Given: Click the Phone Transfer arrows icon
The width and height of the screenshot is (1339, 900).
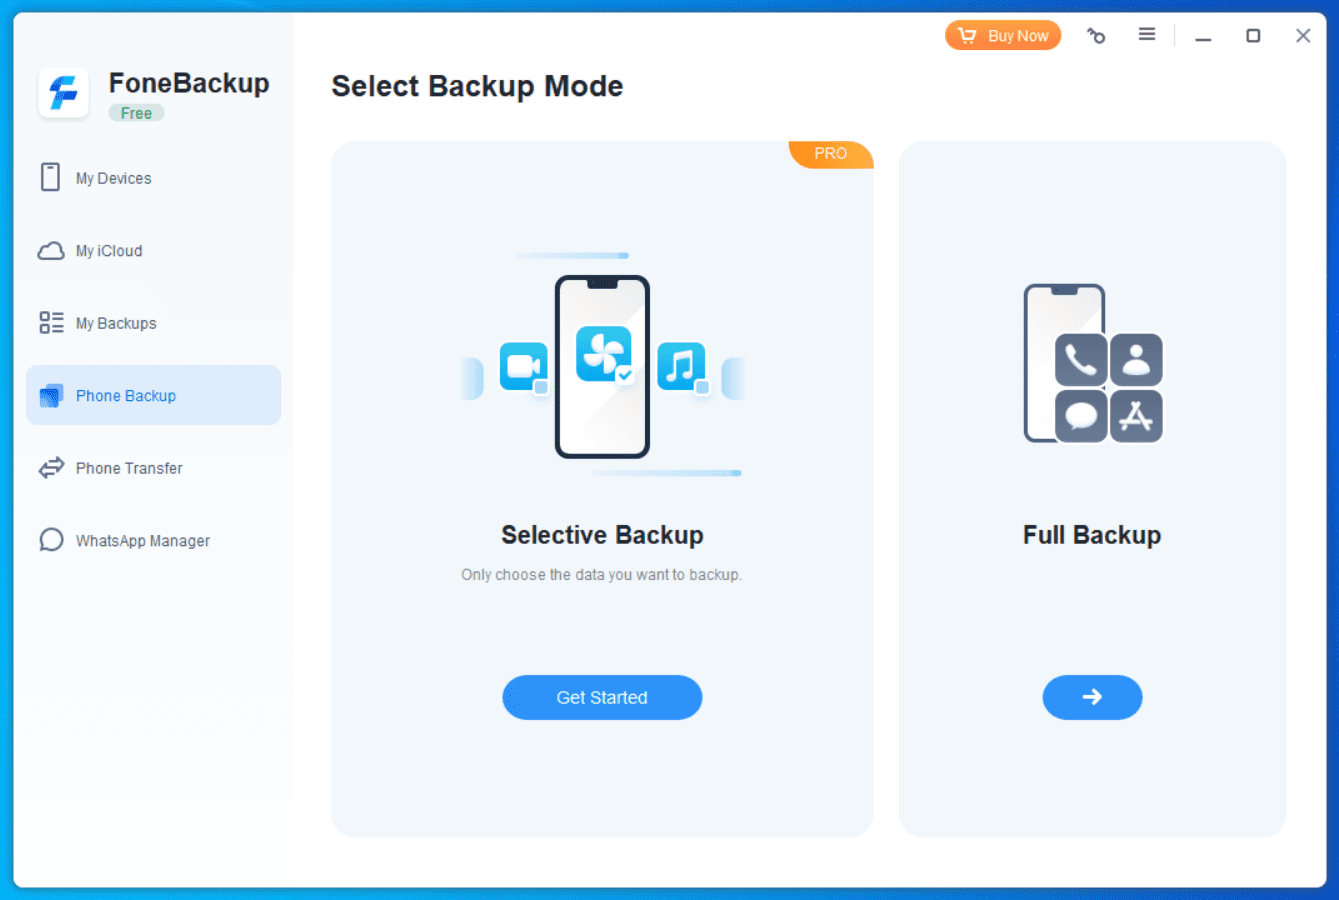Looking at the screenshot, I should 51,468.
